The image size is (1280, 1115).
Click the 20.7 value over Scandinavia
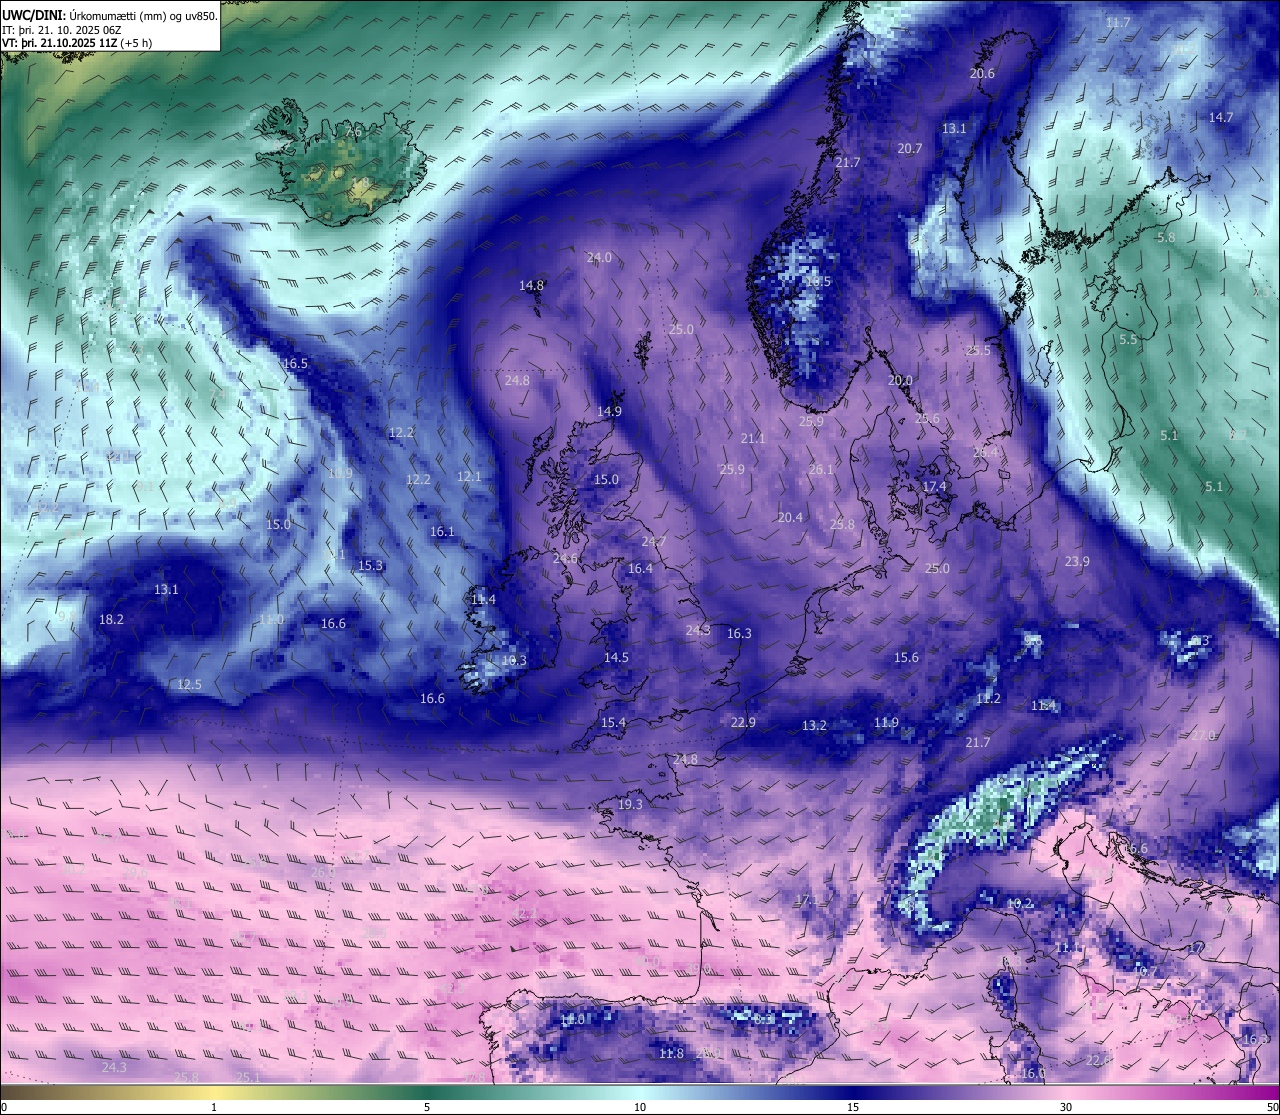tap(910, 148)
